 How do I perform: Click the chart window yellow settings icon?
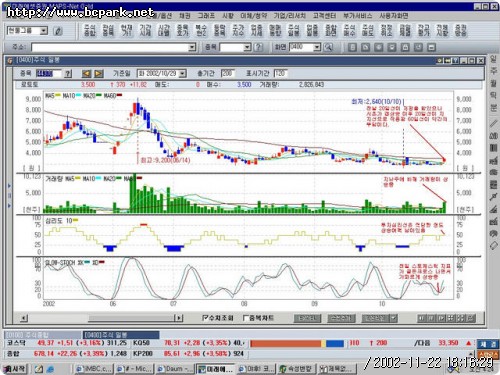click(x=441, y=61)
